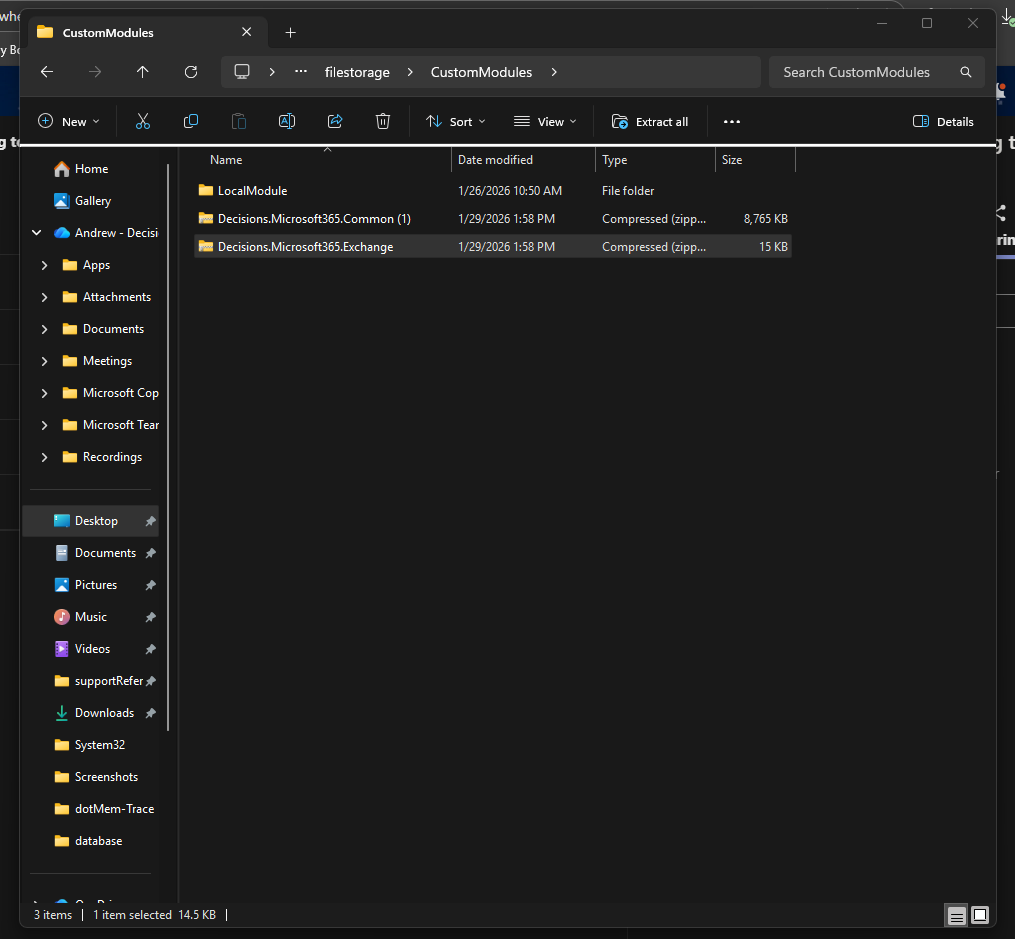Screen dimensions: 1015x939
Task: Open the View dropdown menu
Action: pos(545,121)
